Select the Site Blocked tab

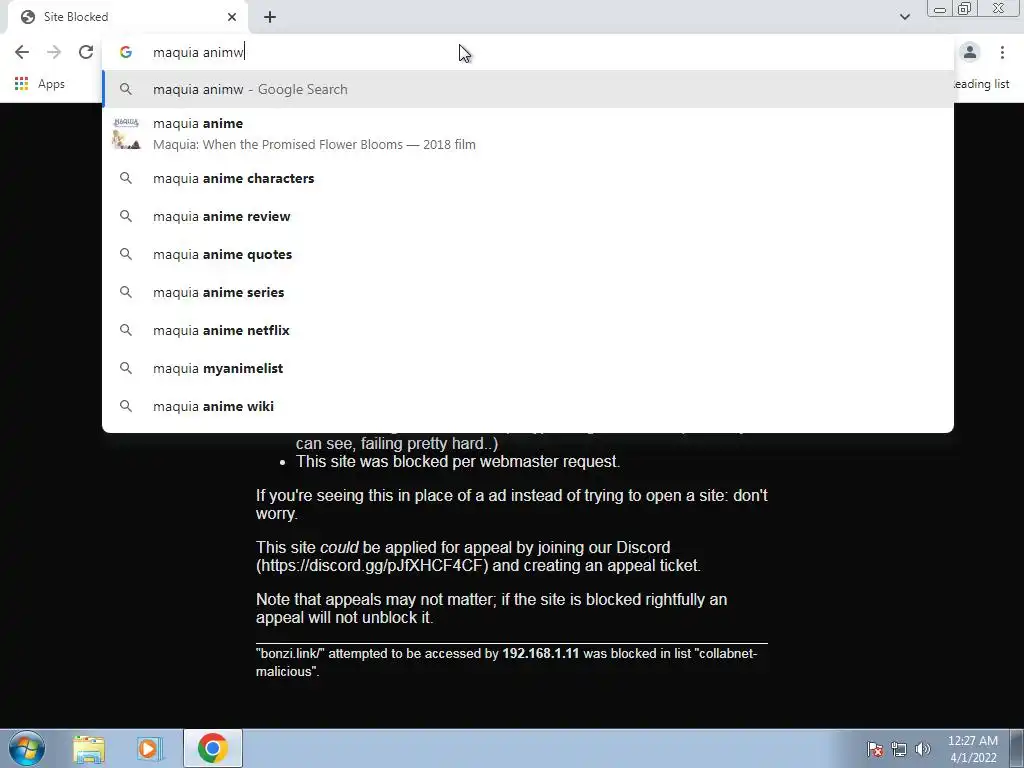click(127, 17)
